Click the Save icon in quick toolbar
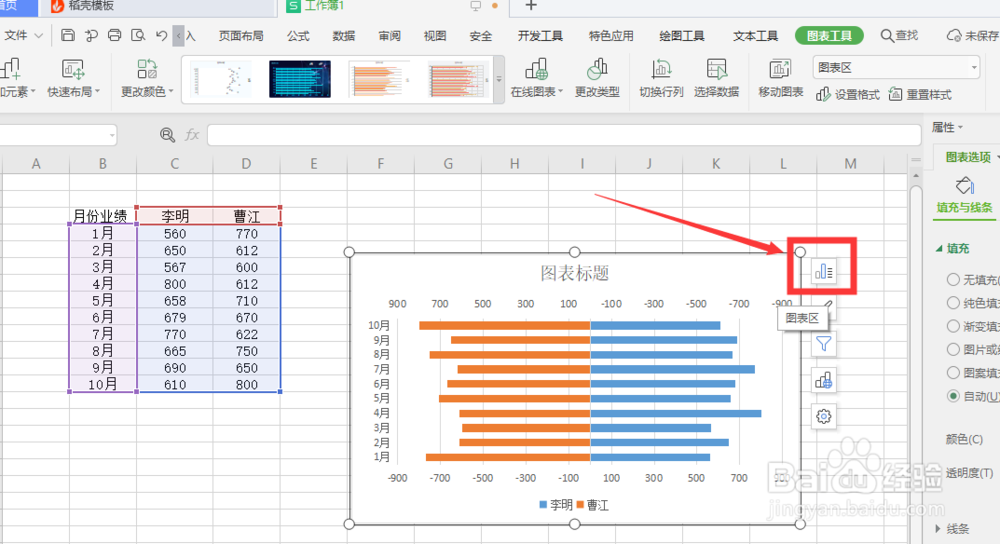The image size is (1000, 544). [x=68, y=35]
